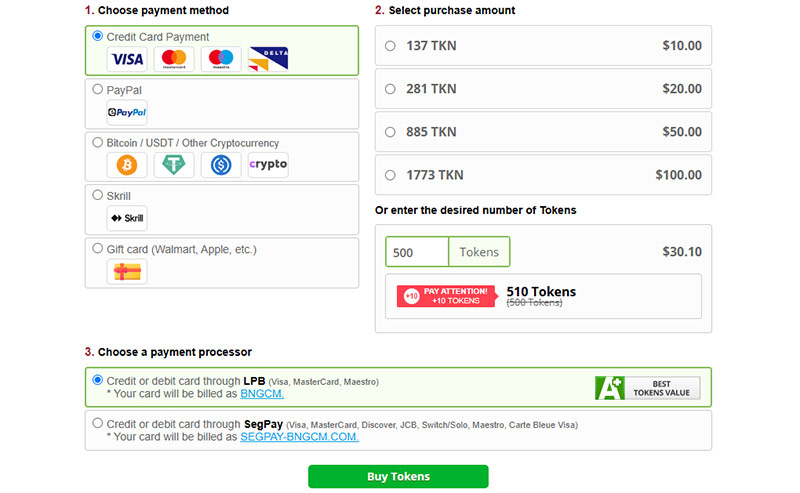Click the orange Bitcoin icon
This screenshot has width=800, height=493.
tap(127, 165)
